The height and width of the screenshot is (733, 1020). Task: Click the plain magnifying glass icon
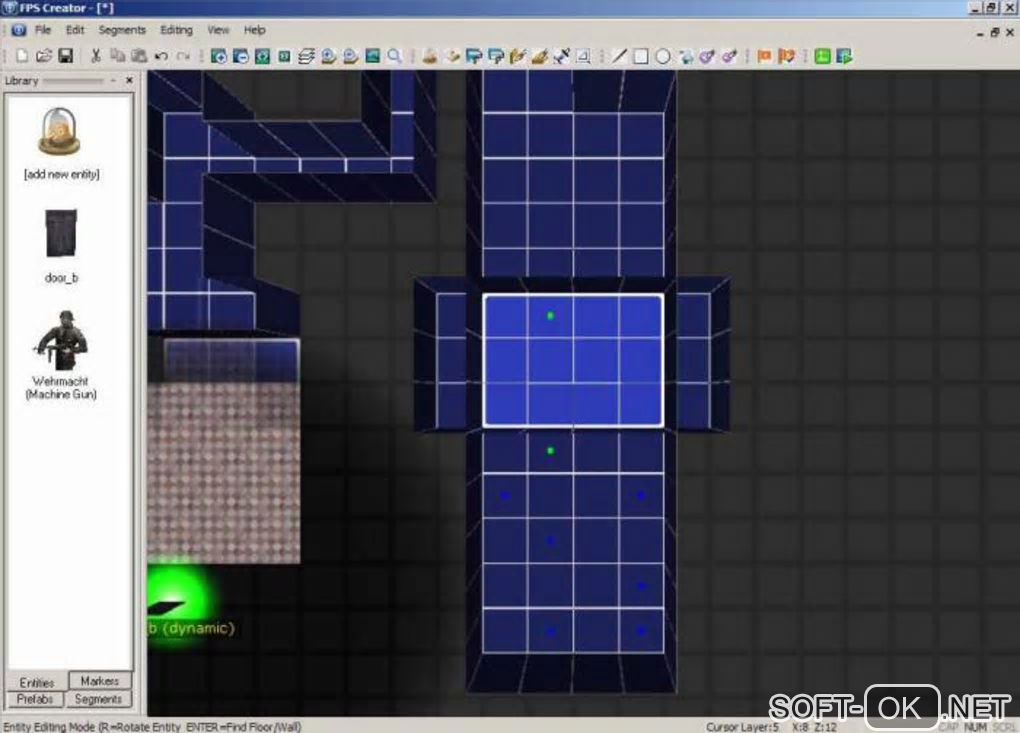pos(395,57)
